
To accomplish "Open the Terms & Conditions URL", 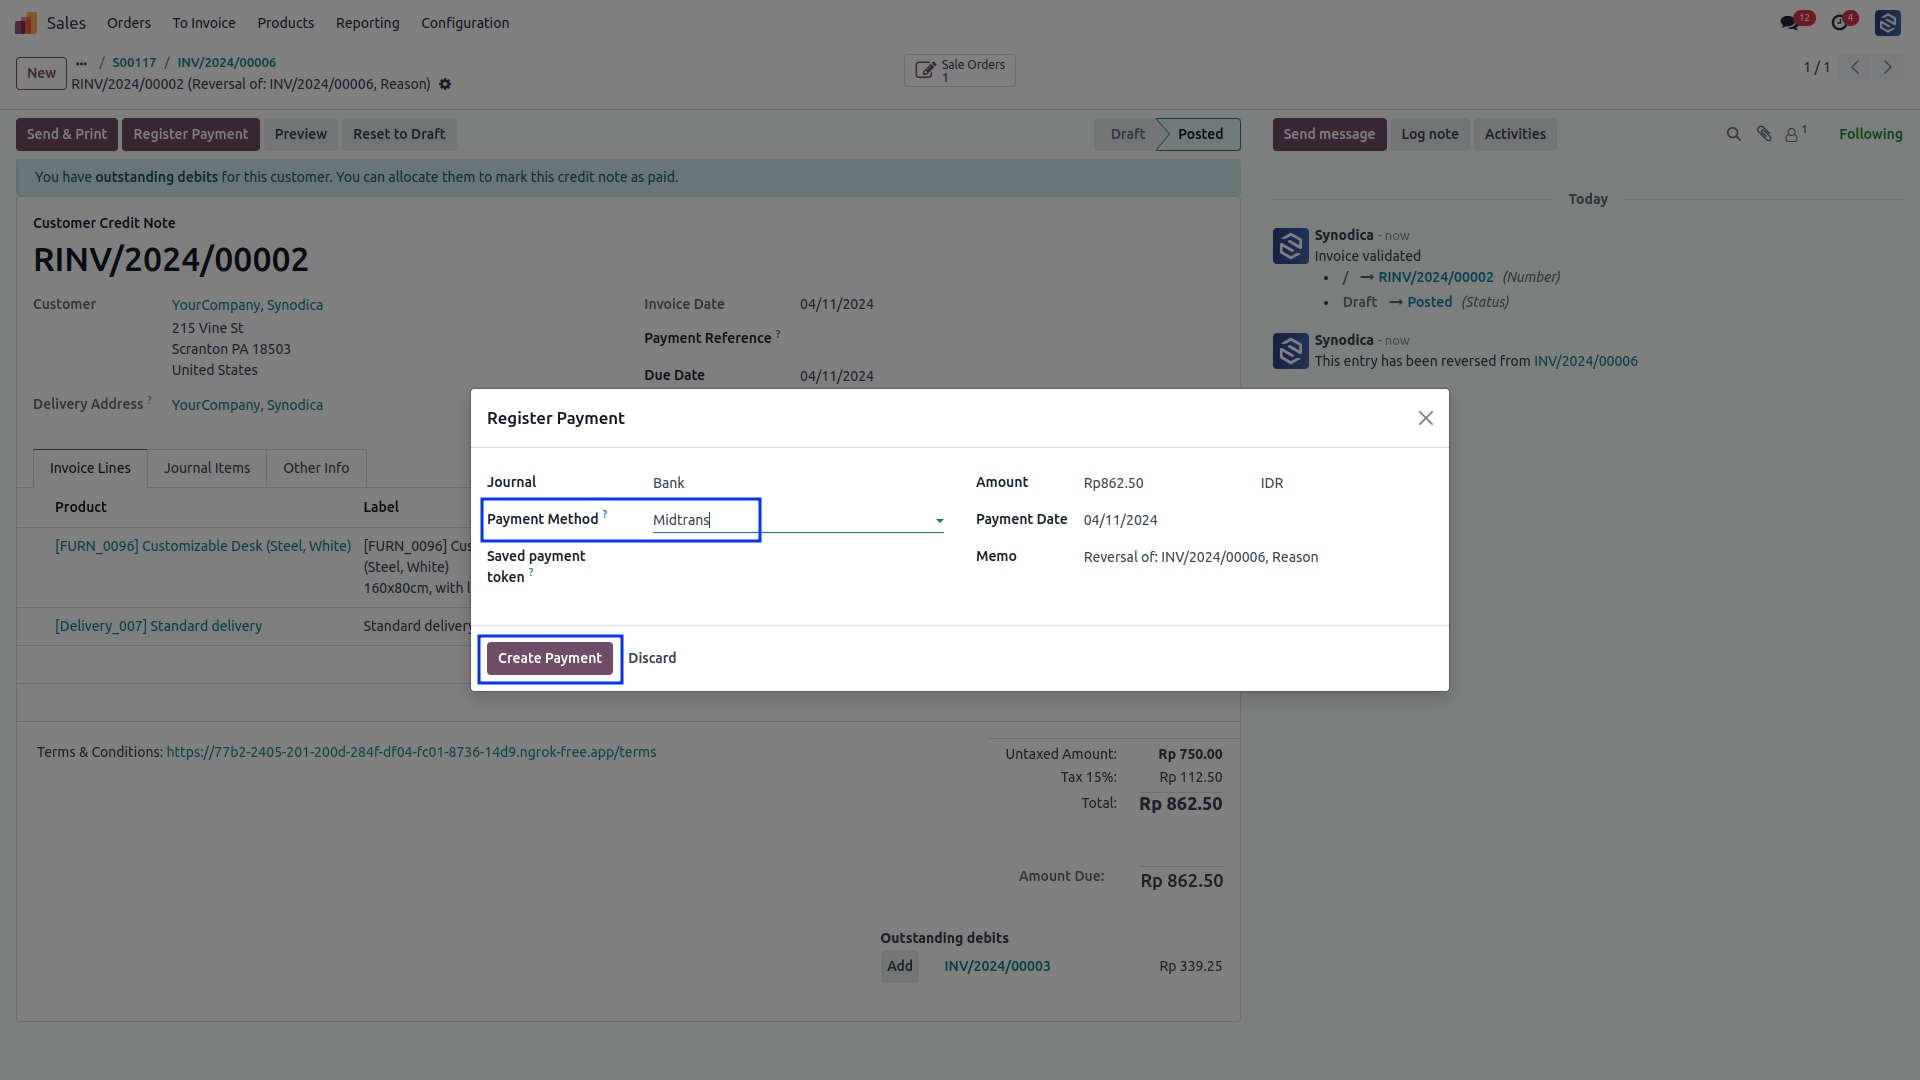I will point(411,752).
